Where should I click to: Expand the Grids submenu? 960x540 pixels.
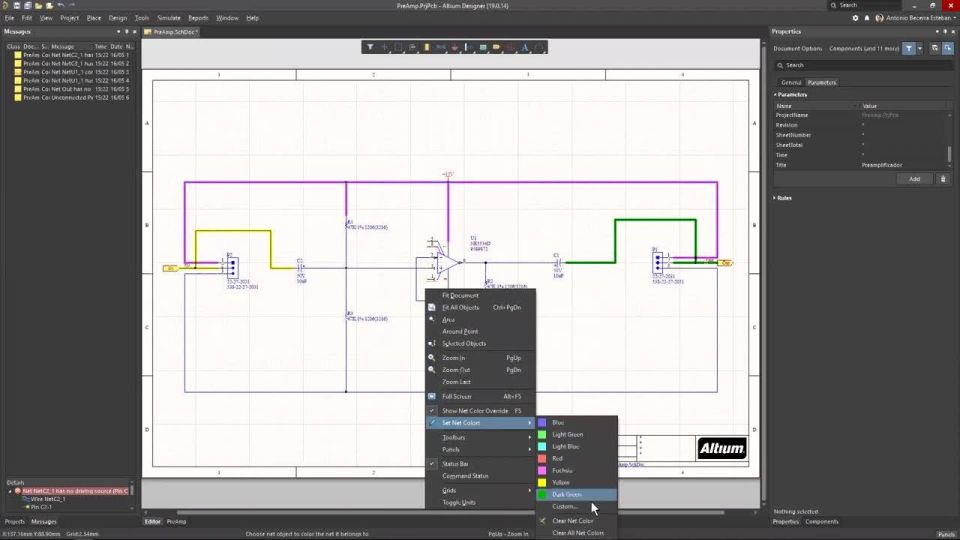click(x=480, y=490)
